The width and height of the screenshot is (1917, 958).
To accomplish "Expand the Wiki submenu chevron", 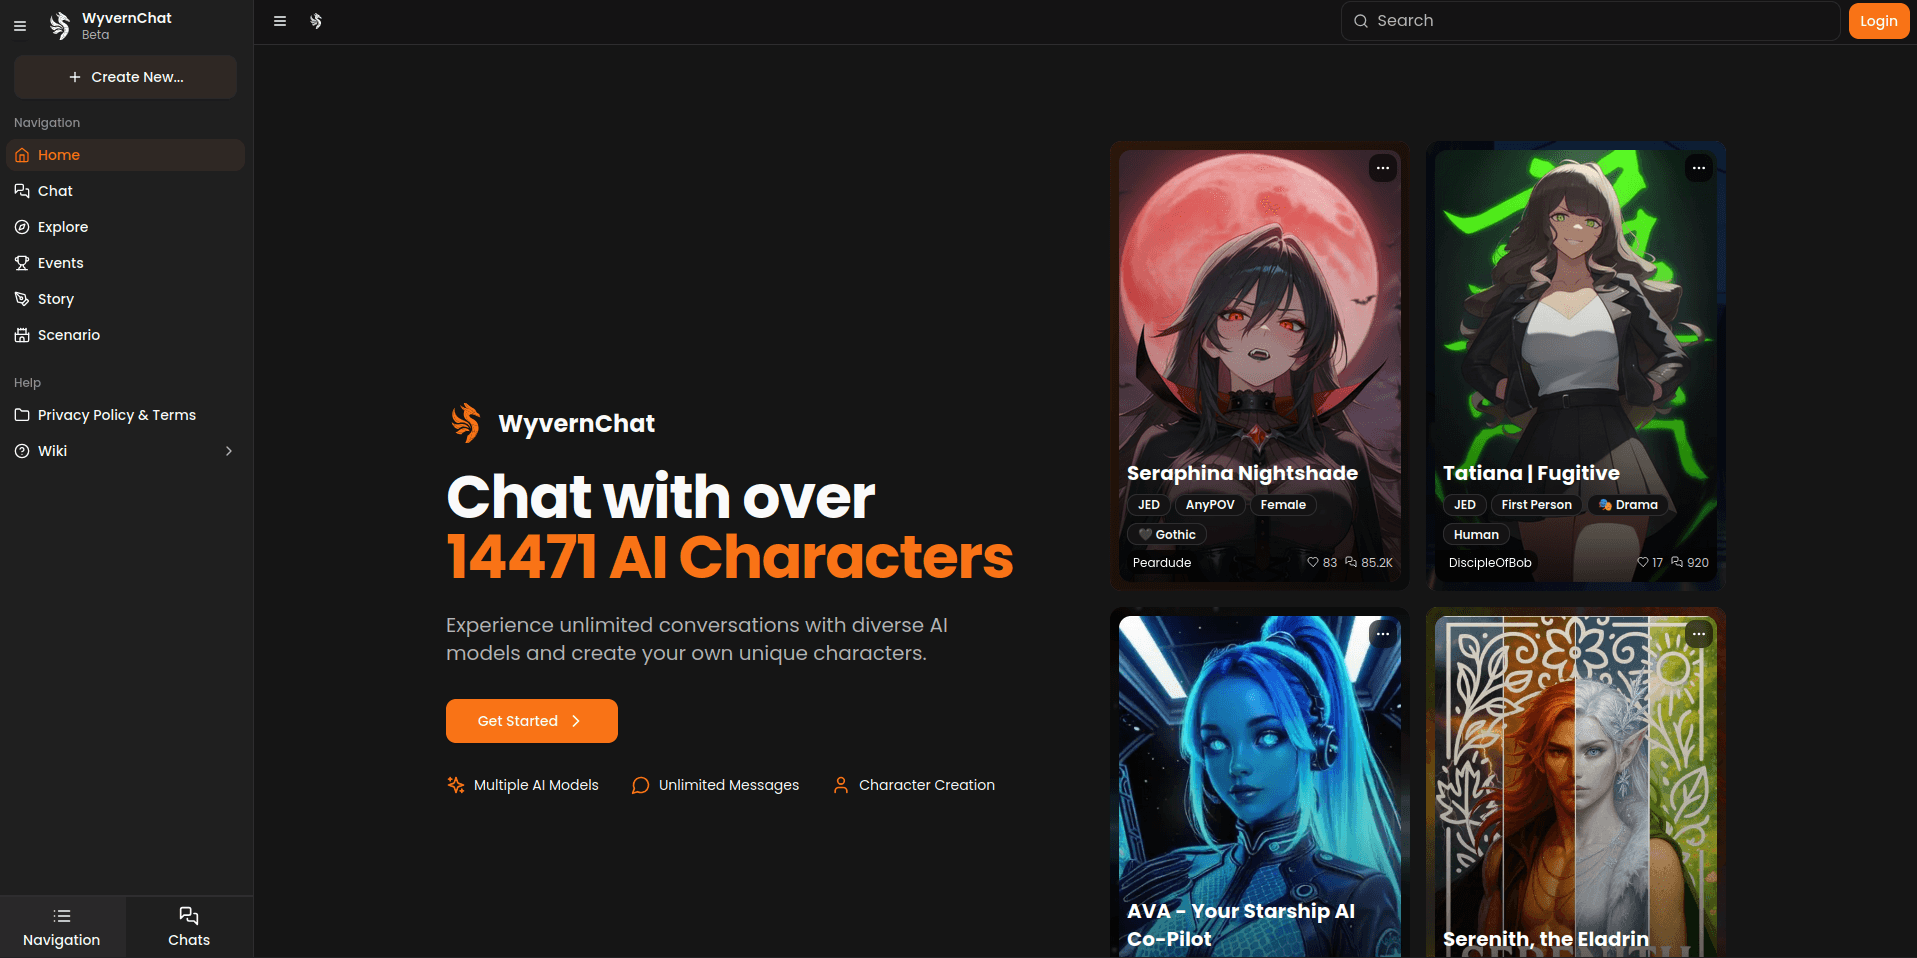I will click(x=229, y=451).
